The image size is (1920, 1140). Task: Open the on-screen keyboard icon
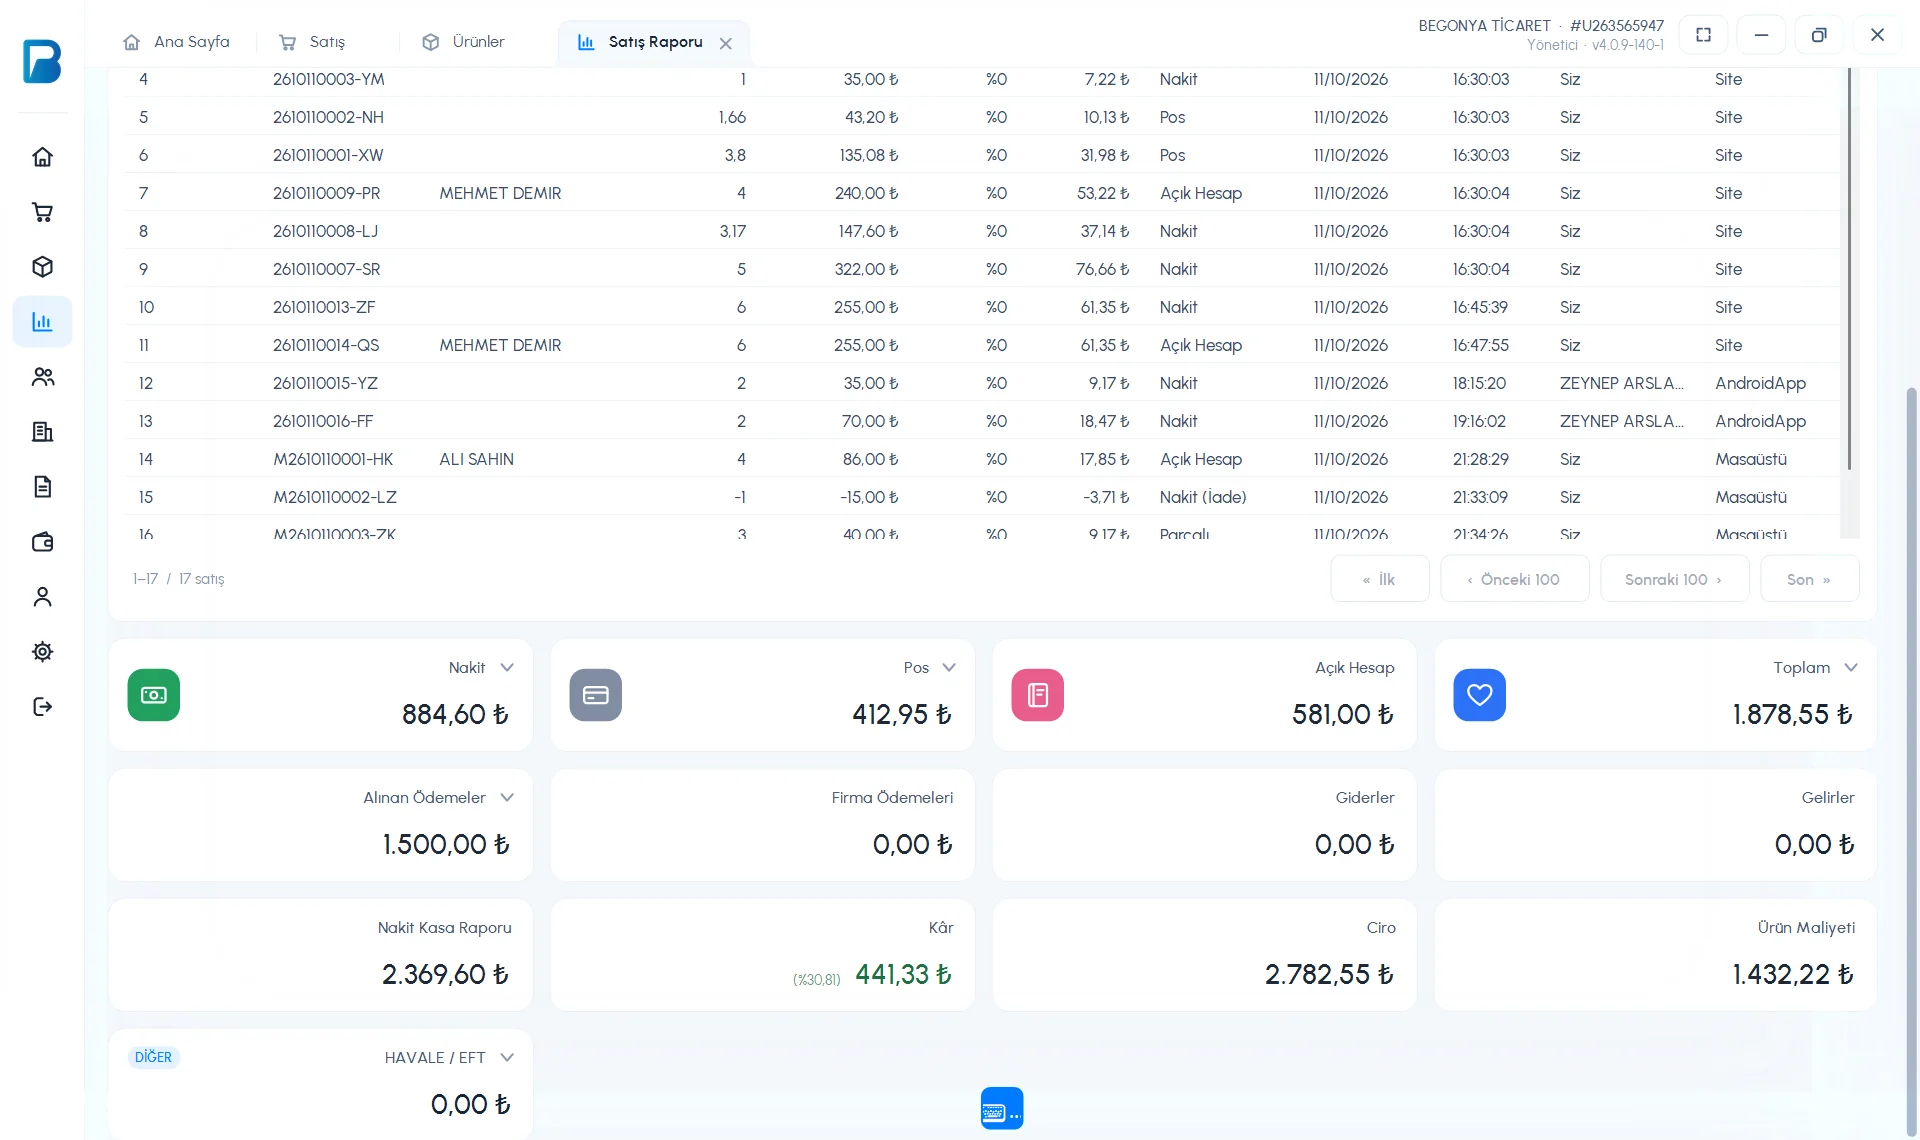pos(1002,1108)
